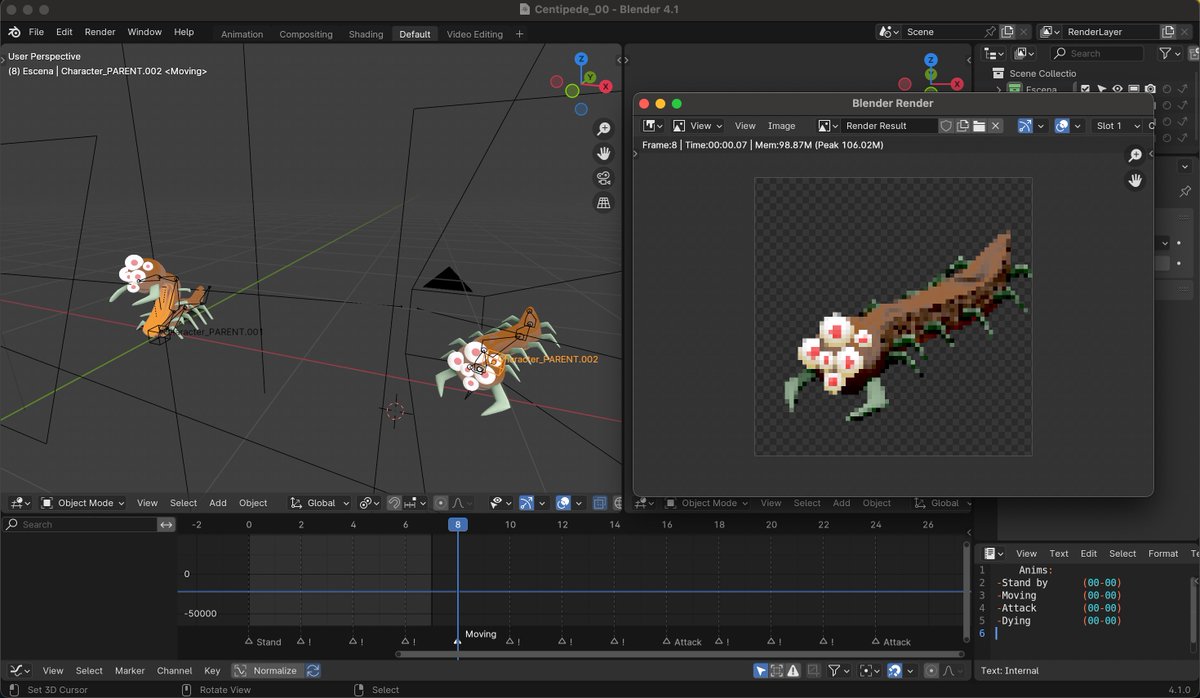
Task: Open the Slot 1 dropdown in render window
Action: tap(1116, 126)
